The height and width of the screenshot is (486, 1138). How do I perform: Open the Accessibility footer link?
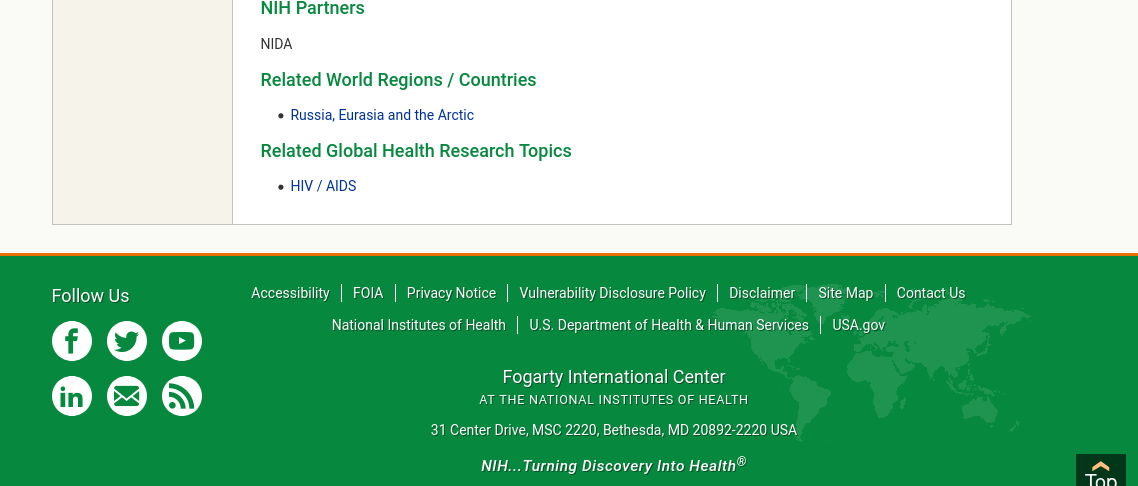(290, 293)
